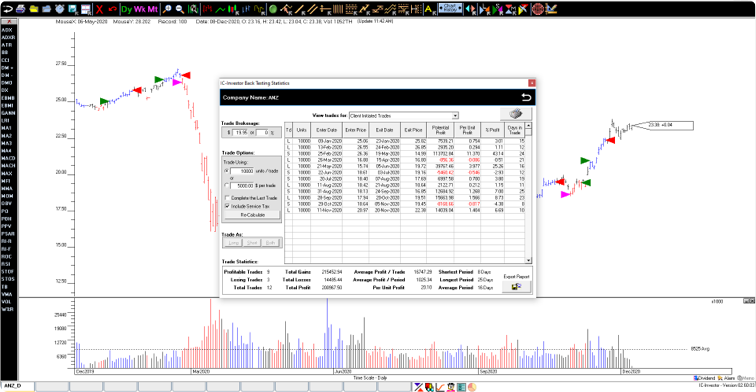Switch chart to weekly with Wk button

coord(140,9)
